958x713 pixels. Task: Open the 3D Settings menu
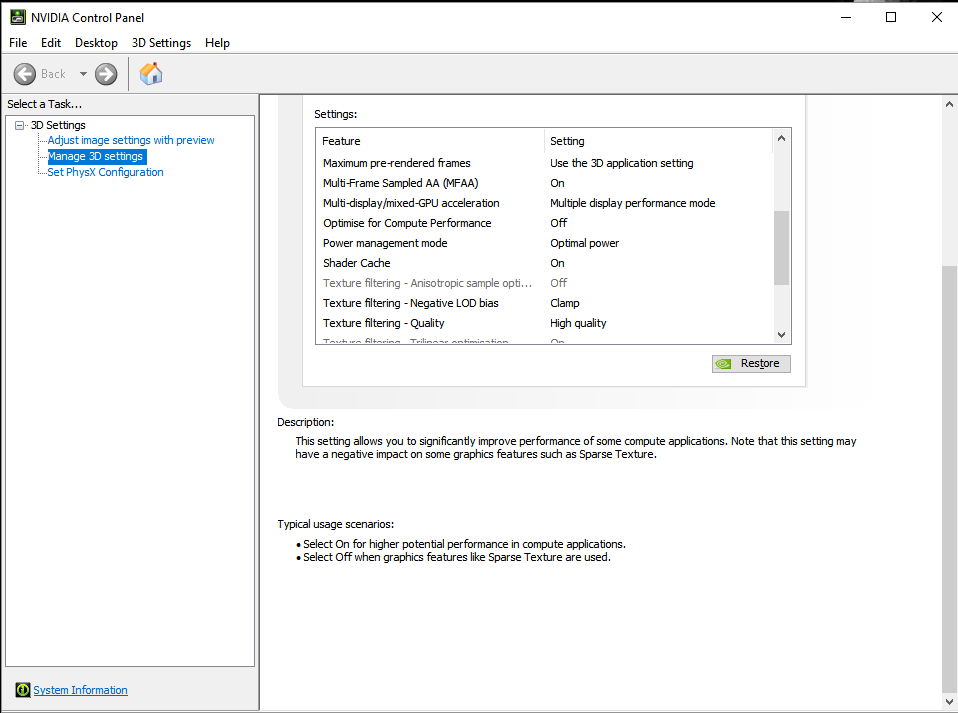[x=161, y=43]
